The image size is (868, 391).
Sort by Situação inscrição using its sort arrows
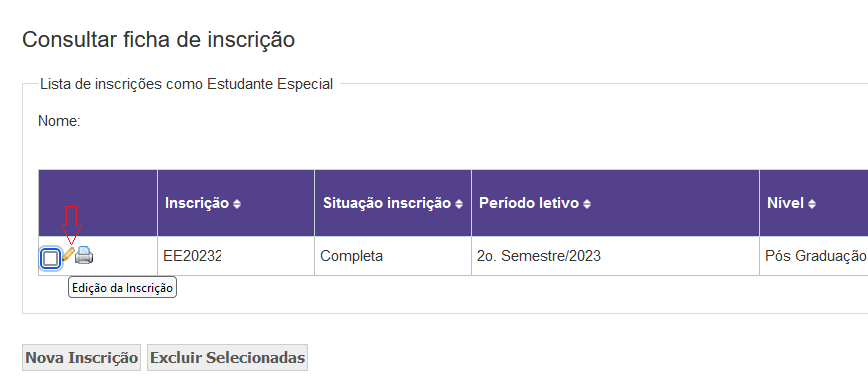(459, 204)
